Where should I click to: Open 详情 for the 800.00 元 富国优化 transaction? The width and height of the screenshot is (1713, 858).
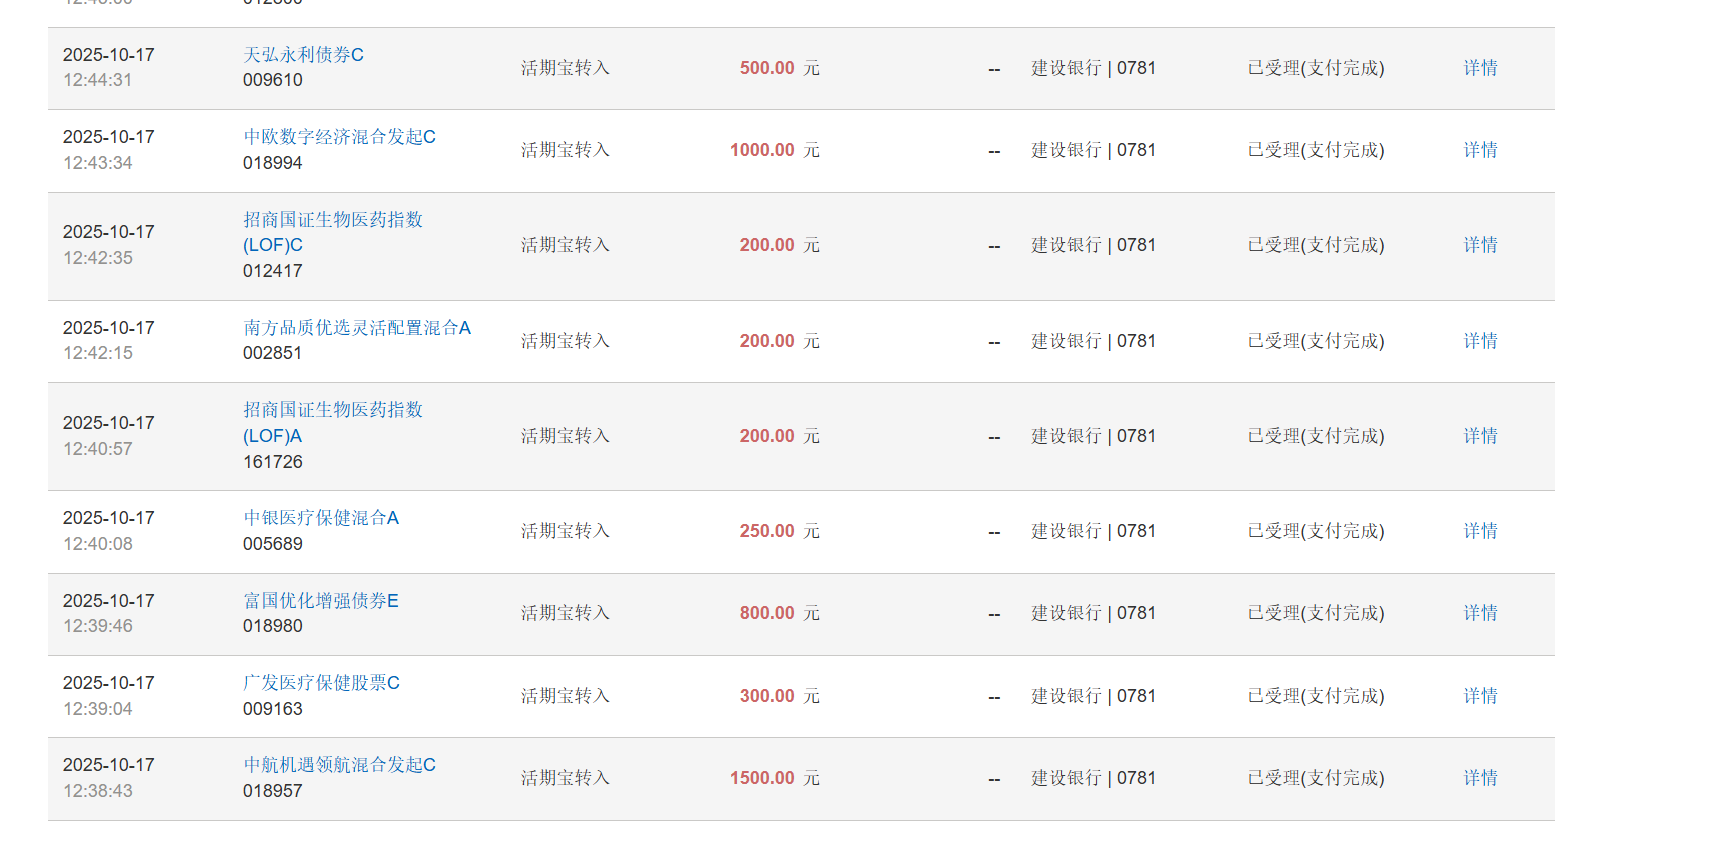click(1480, 613)
